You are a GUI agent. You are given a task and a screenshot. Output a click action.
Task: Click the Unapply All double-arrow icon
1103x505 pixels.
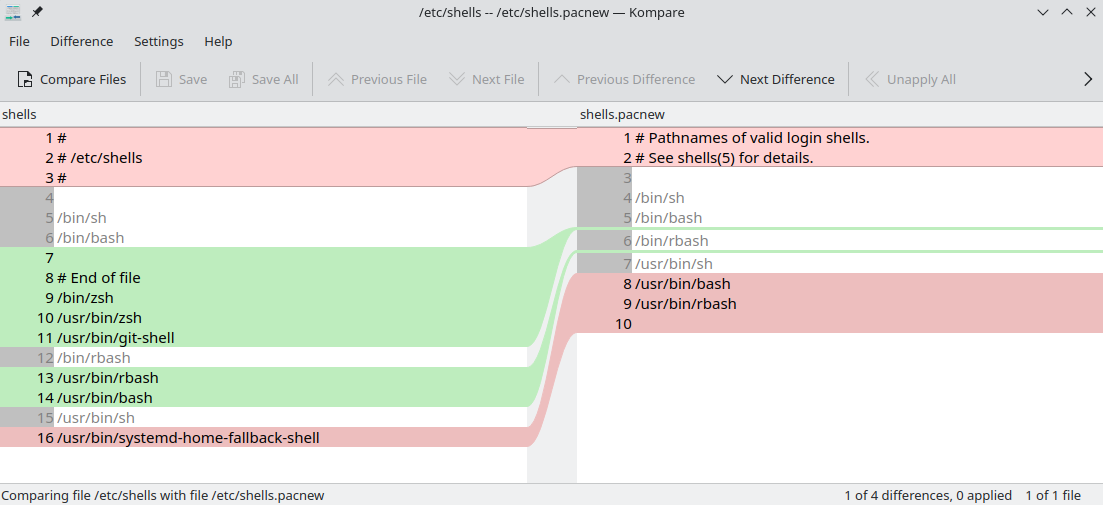click(872, 79)
